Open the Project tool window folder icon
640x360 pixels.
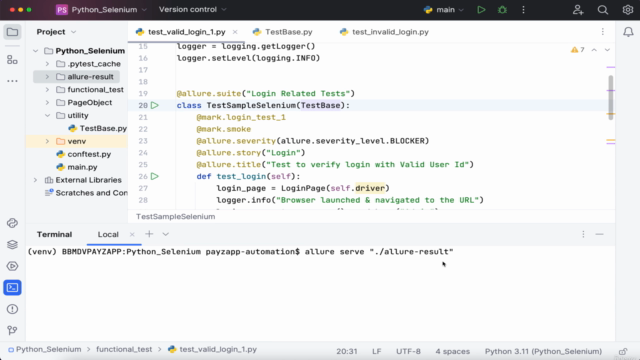coord(12,32)
